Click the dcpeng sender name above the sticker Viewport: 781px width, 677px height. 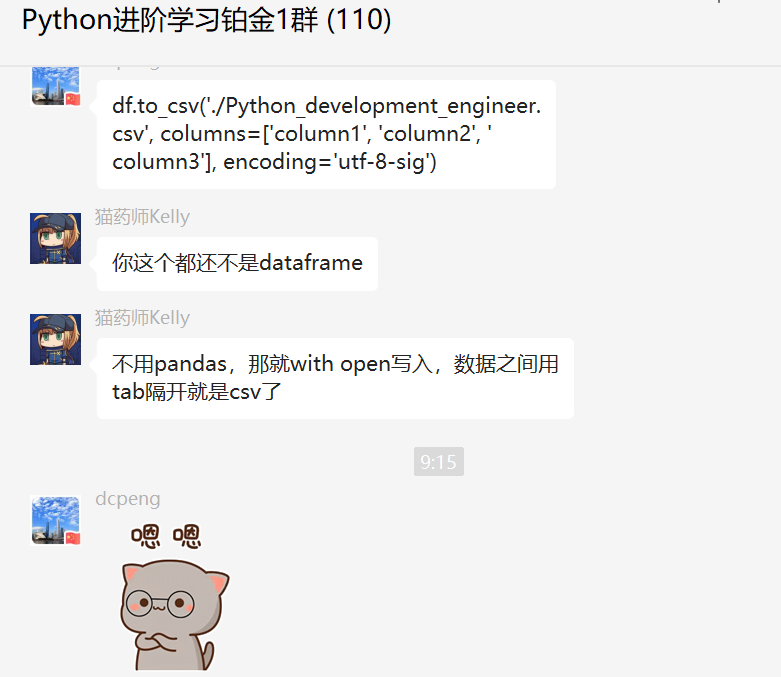(x=128, y=499)
